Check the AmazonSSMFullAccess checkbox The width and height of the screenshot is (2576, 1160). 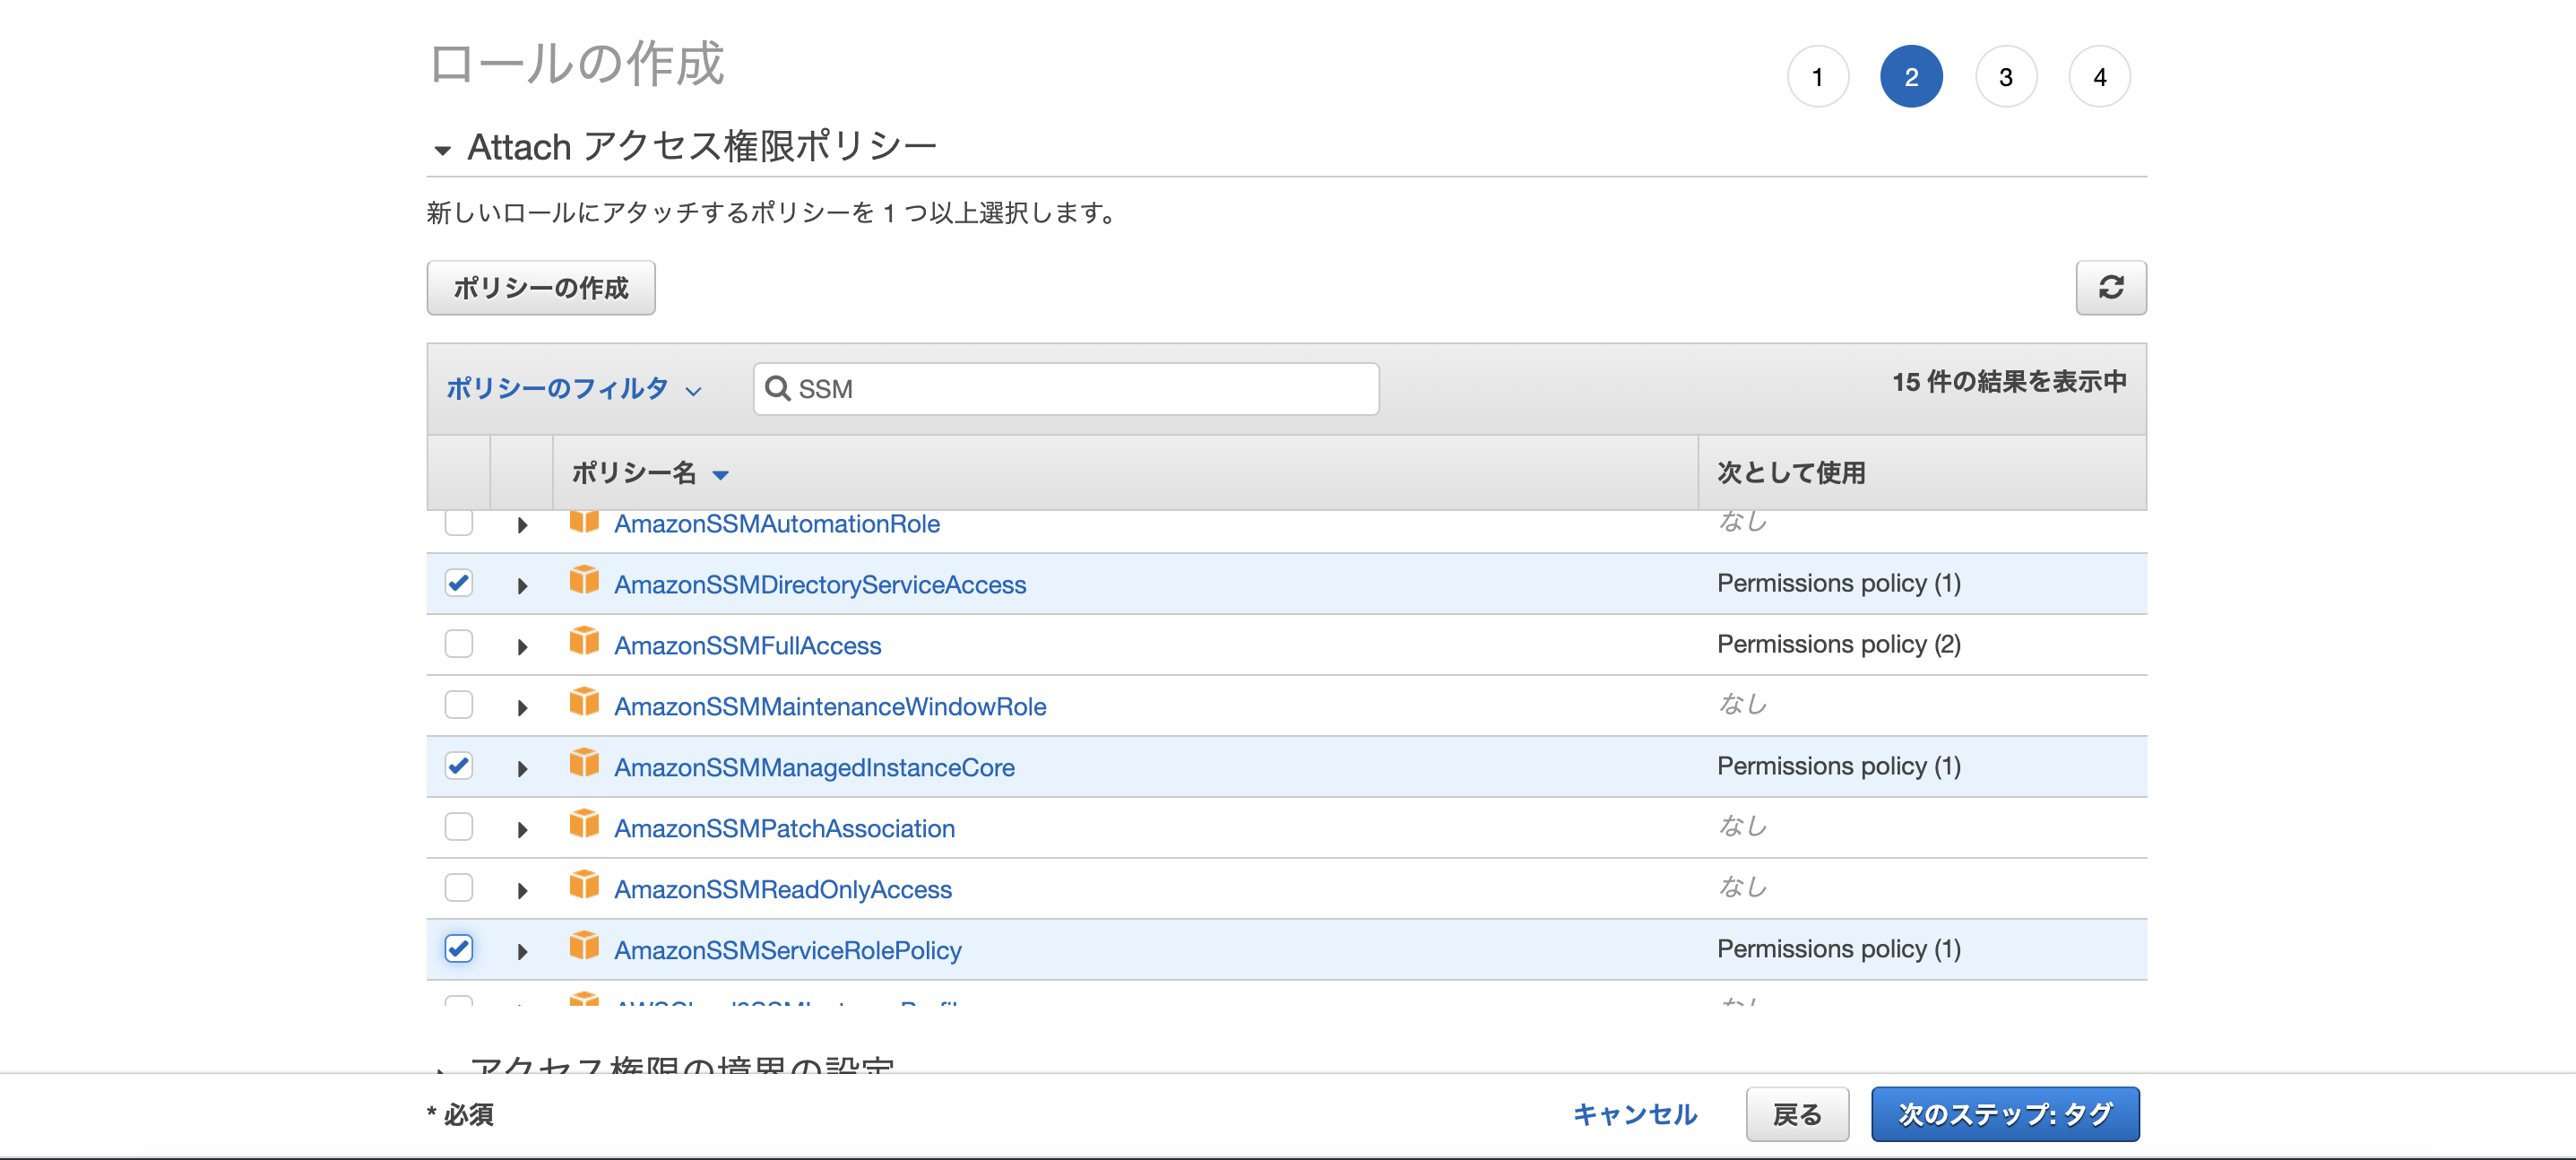[x=458, y=645]
